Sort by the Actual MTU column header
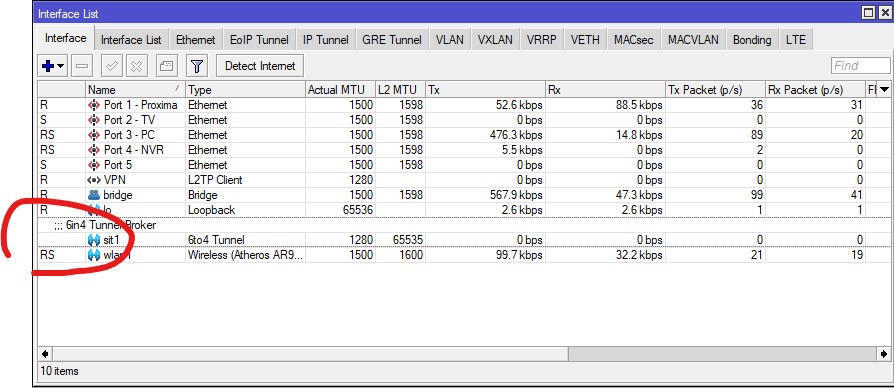This screenshot has width=894, height=388. click(340, 89)
